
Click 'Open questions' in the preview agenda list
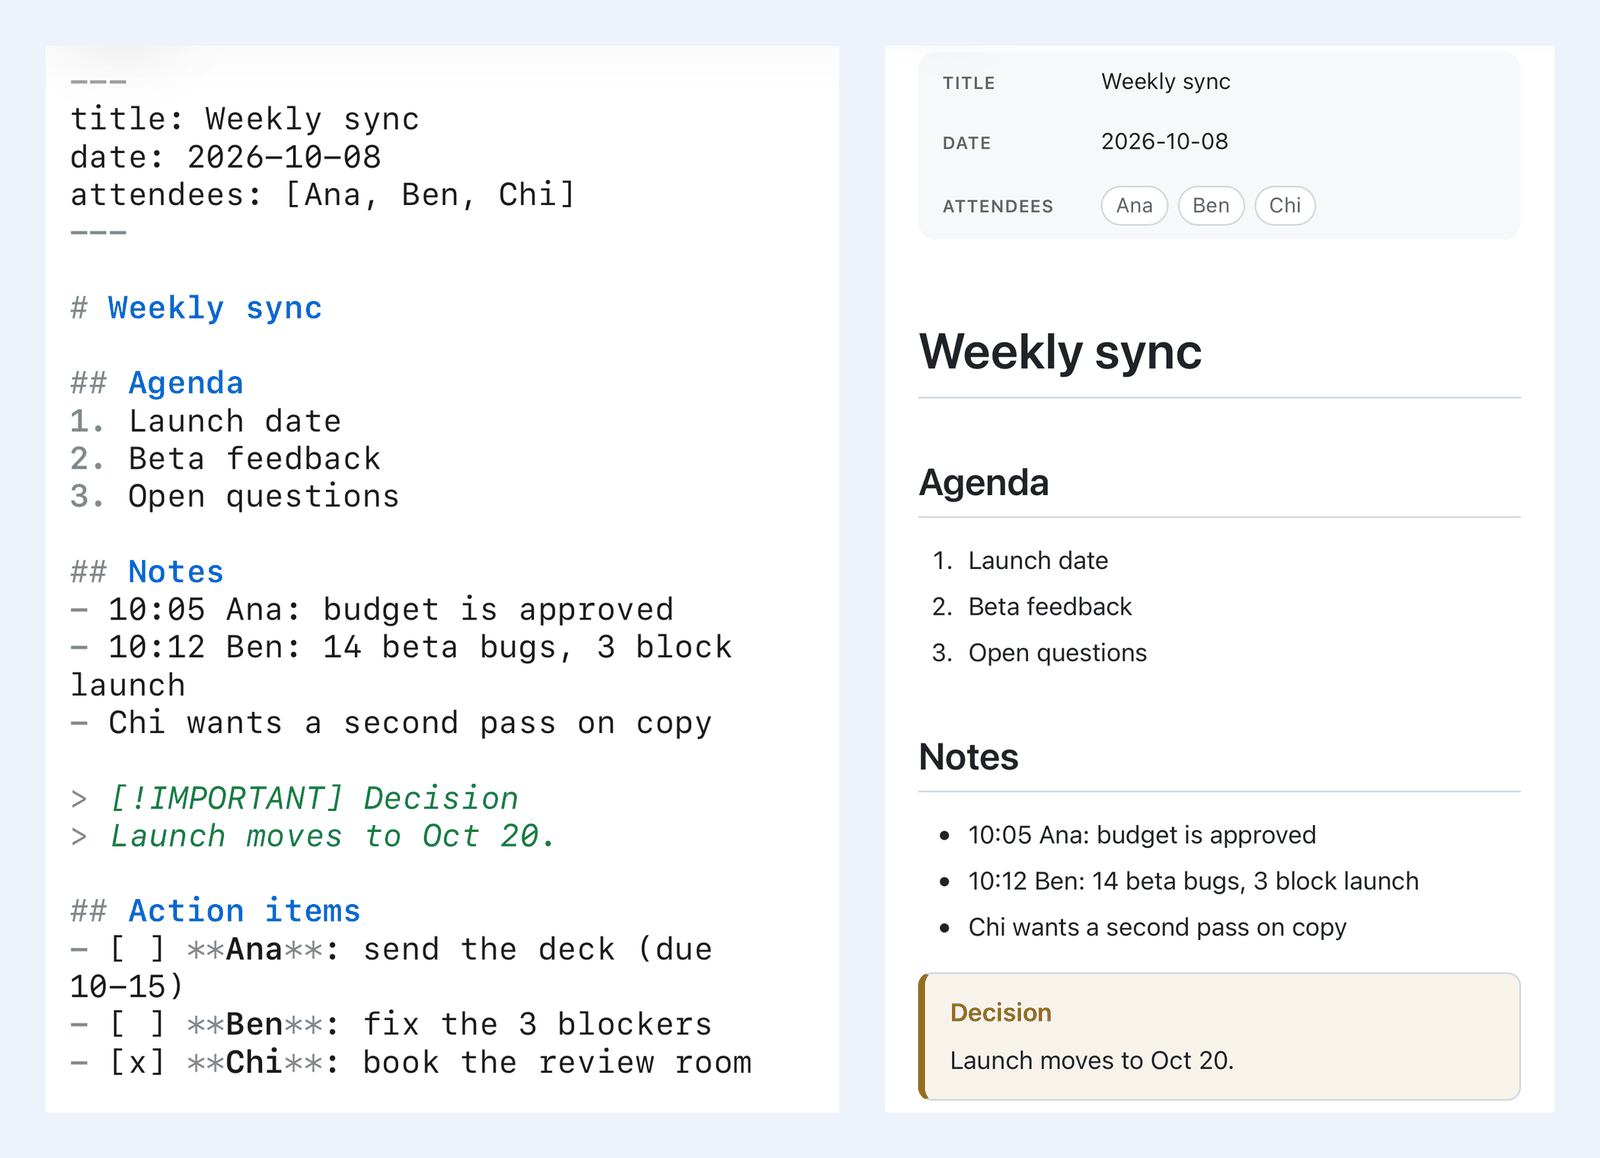[x=1057, y=653]
